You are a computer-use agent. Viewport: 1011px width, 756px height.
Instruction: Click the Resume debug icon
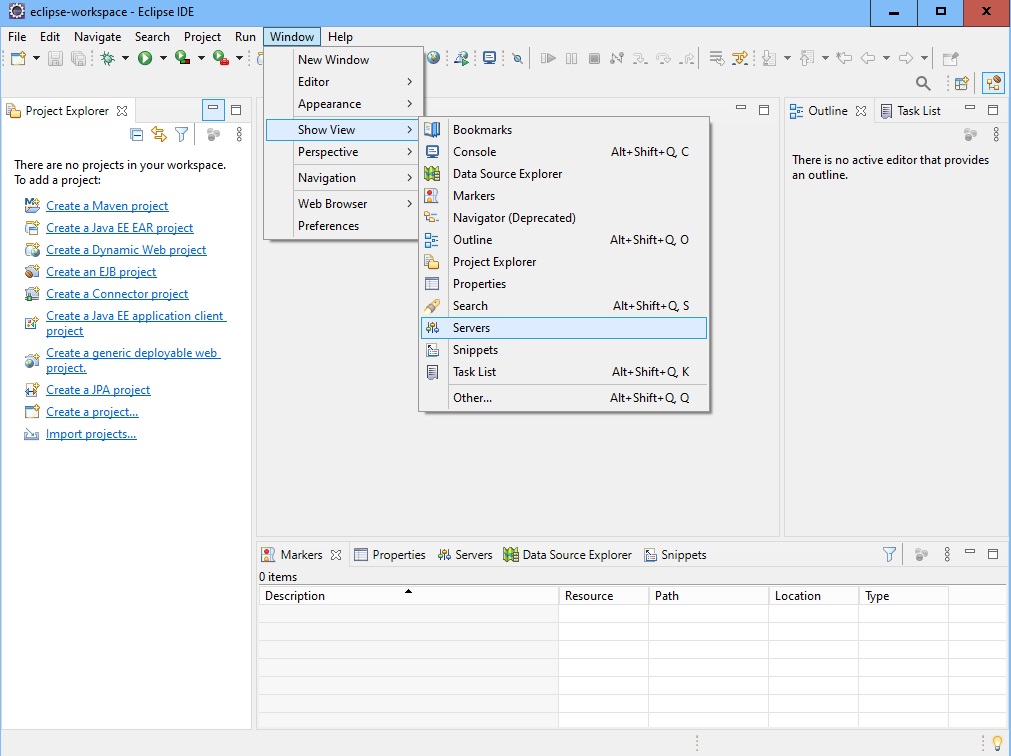coord(548,59)
